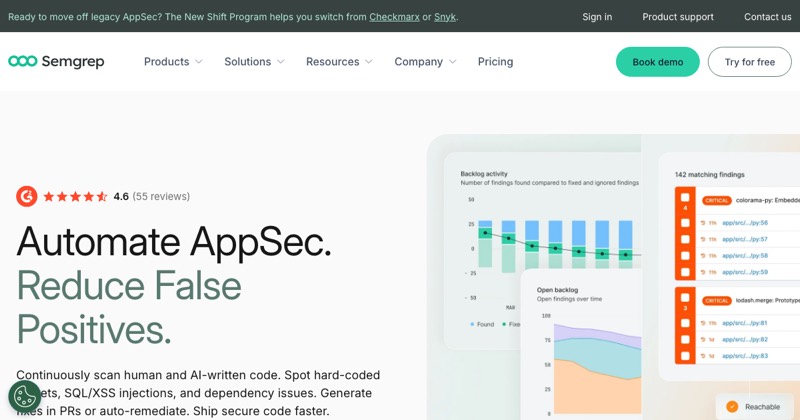Click the history icon in py:83 row
This screenshot has width=800, height=420.
[703, 356]
